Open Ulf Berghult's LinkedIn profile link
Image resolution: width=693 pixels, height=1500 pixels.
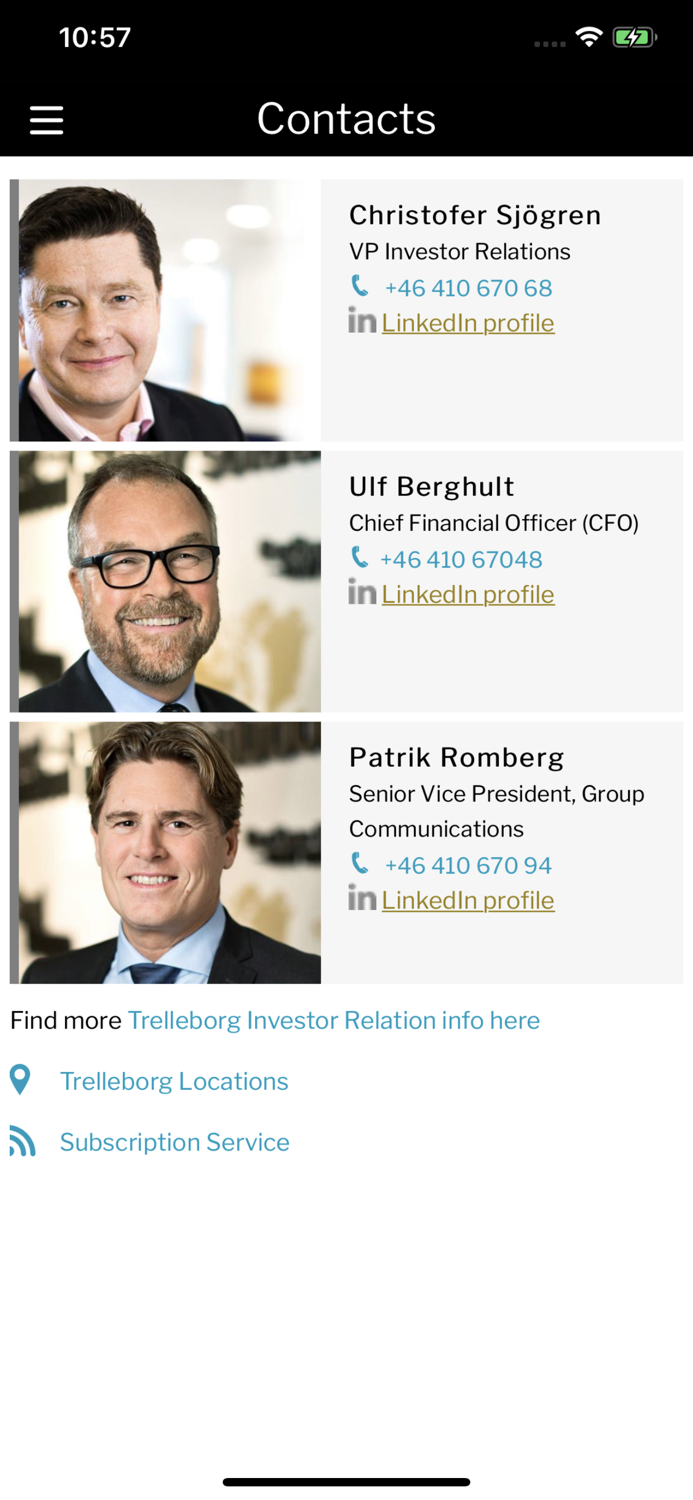pyautogui.click(x=468, y=593)
